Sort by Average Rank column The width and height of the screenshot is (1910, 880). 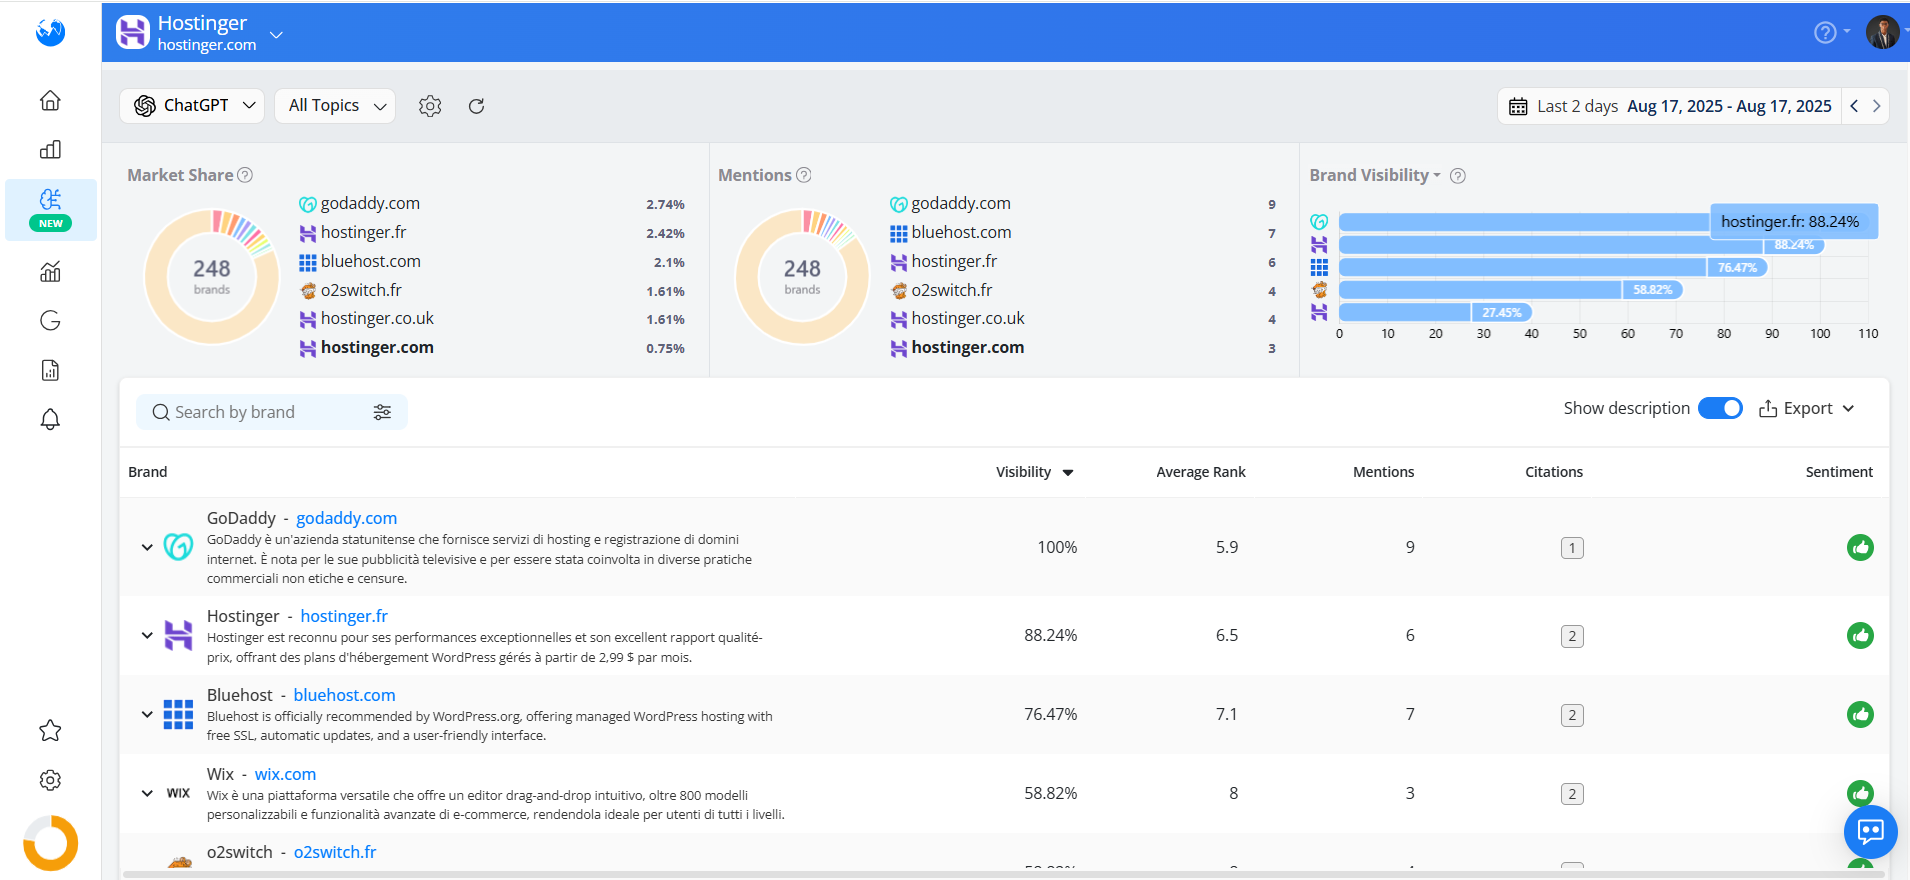point(1201,472)
